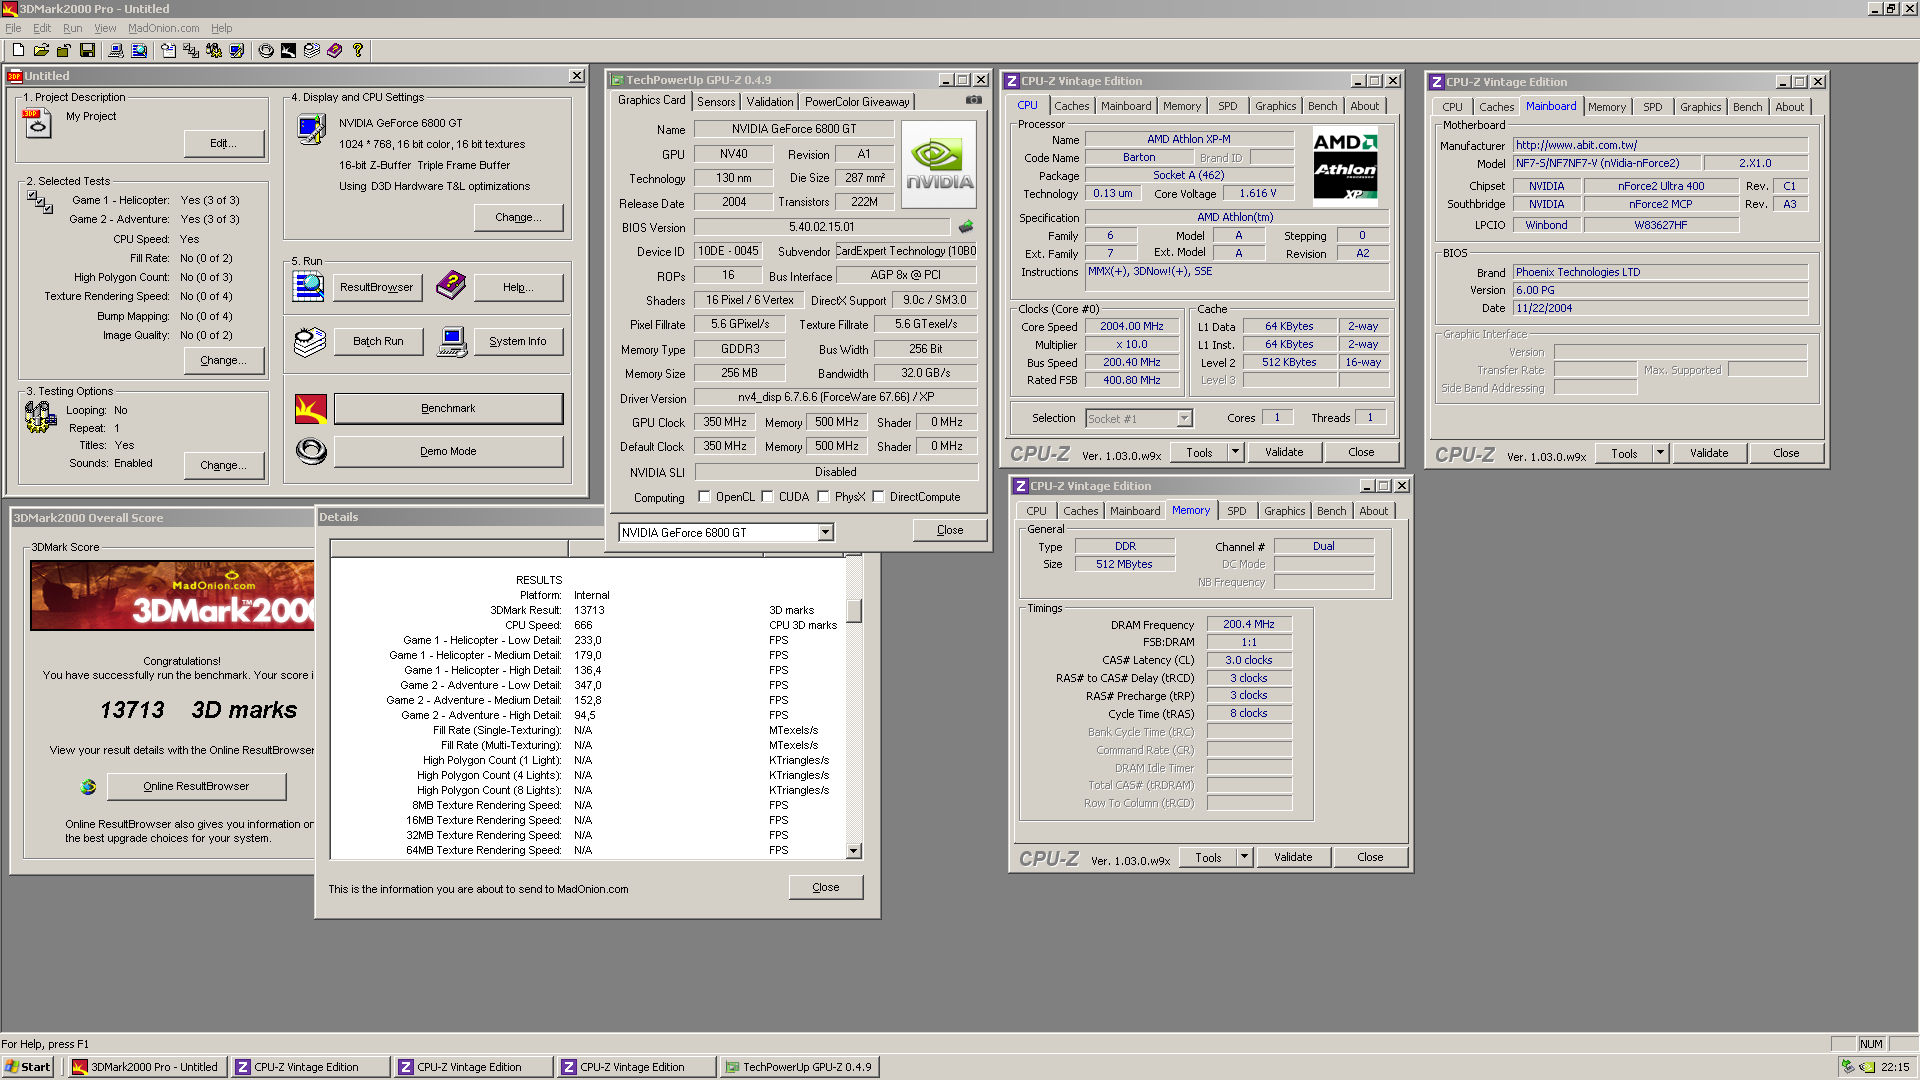Click the yellow question mark toolbar icon

[357, 50]
